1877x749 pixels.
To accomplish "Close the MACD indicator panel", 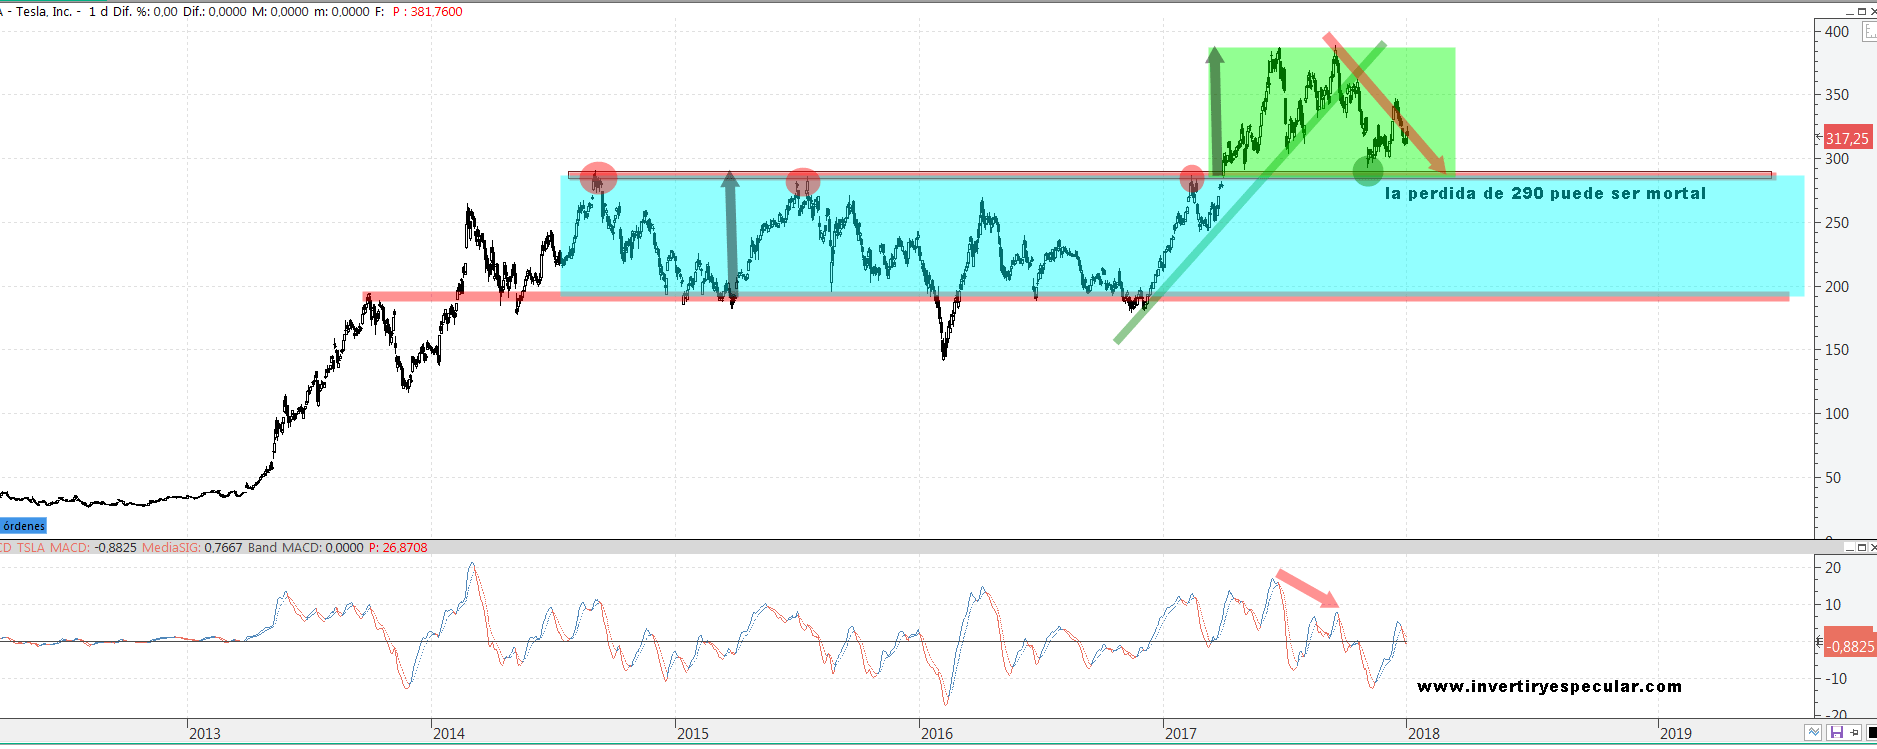I will [1872, 547].
